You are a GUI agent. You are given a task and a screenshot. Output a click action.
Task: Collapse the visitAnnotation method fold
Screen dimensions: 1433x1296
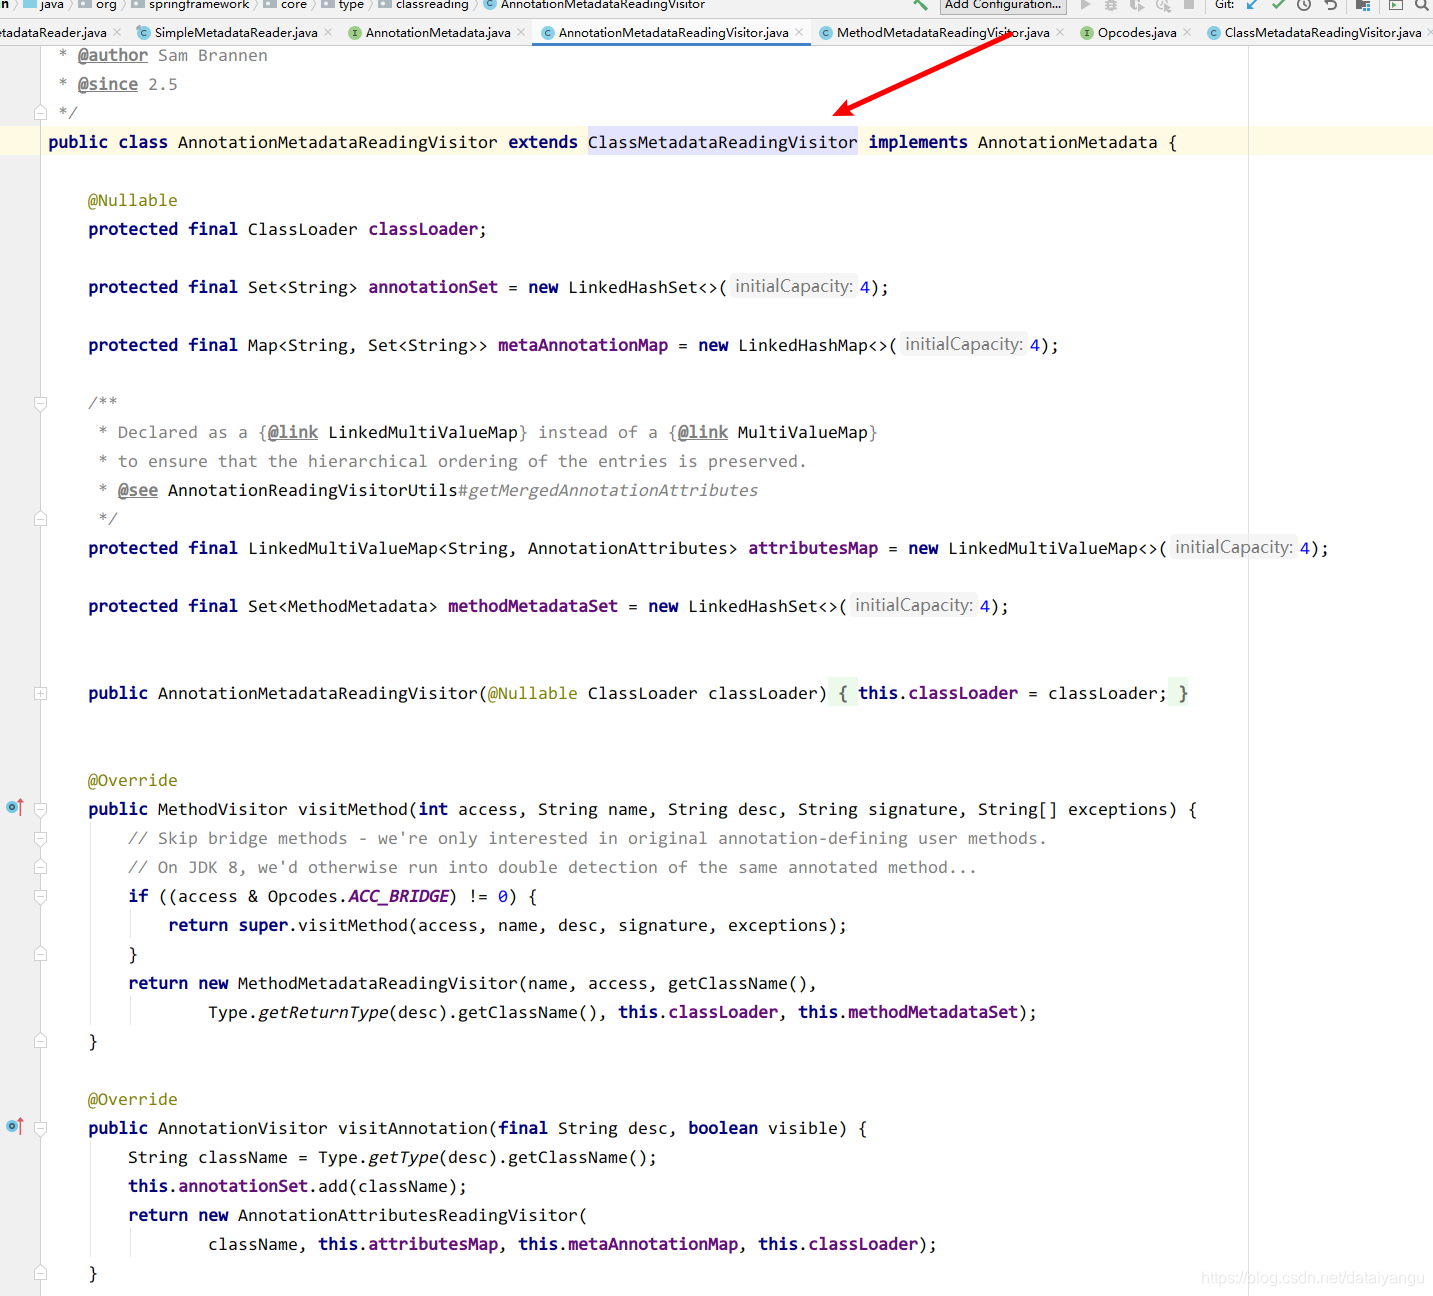[40, 1128]
